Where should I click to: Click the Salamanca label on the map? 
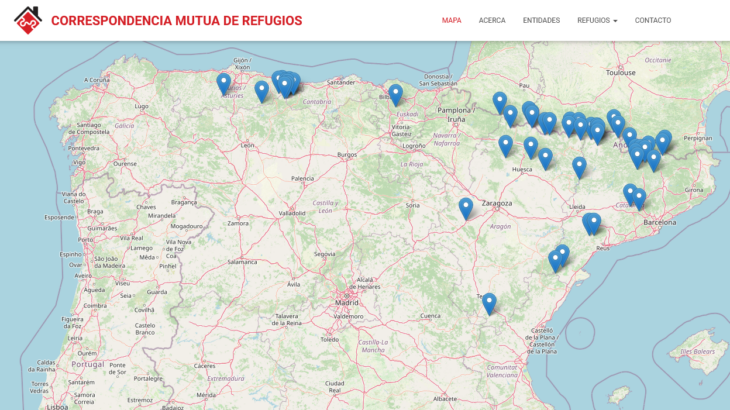click(242, 262)
